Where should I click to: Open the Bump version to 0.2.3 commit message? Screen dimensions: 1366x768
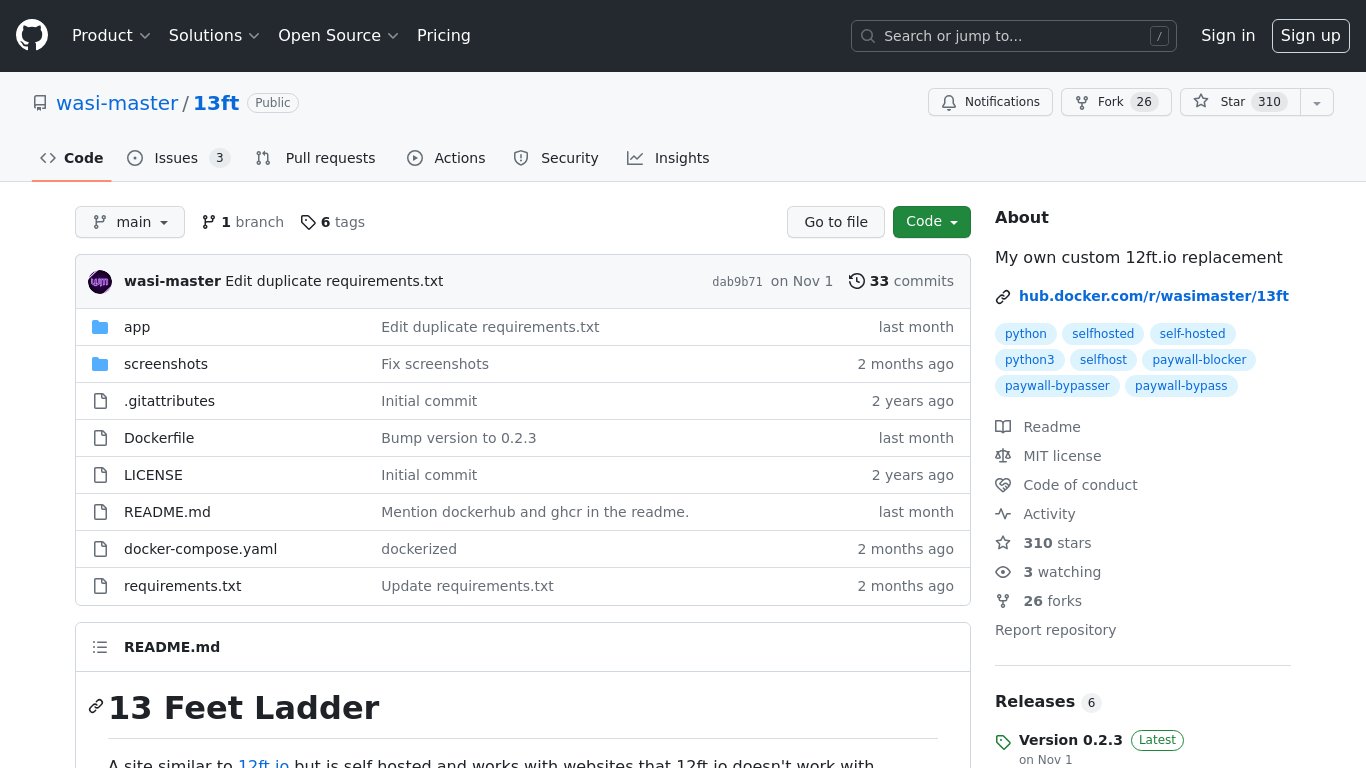pyautogui.click(x=459, y=438)
